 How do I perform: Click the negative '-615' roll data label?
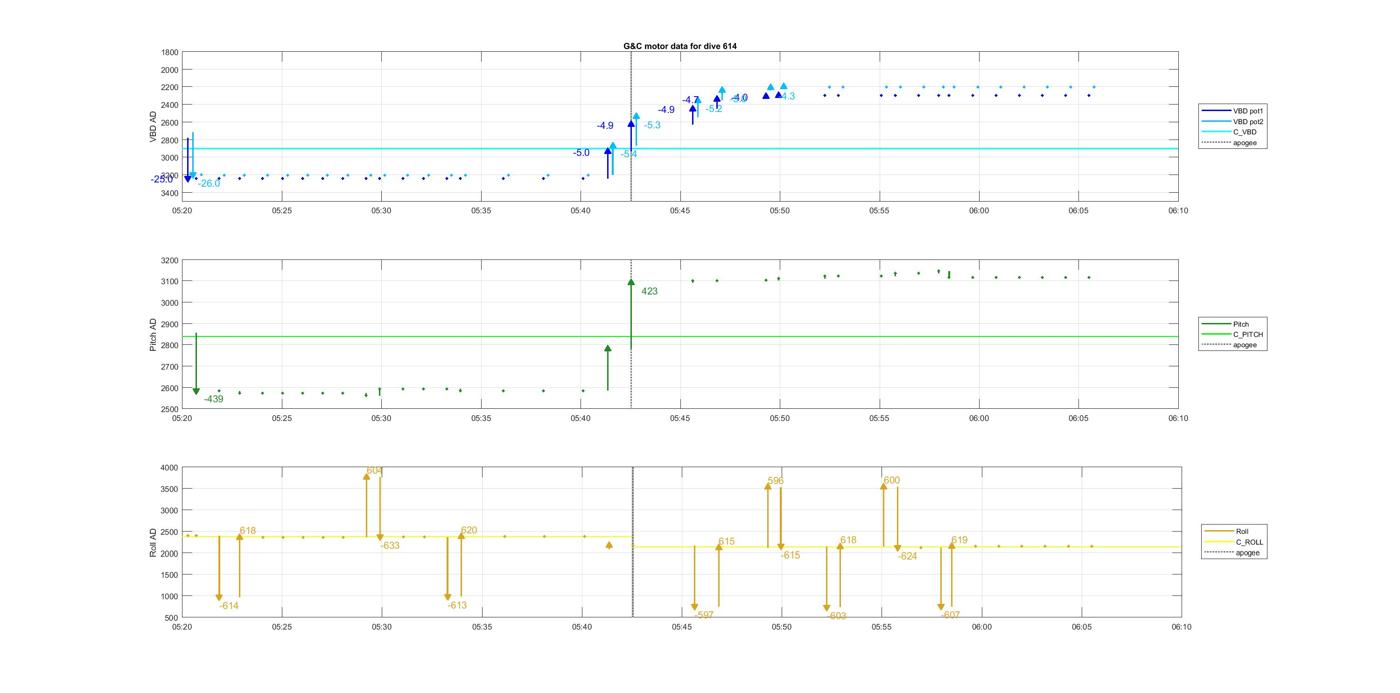coord(790,556)
